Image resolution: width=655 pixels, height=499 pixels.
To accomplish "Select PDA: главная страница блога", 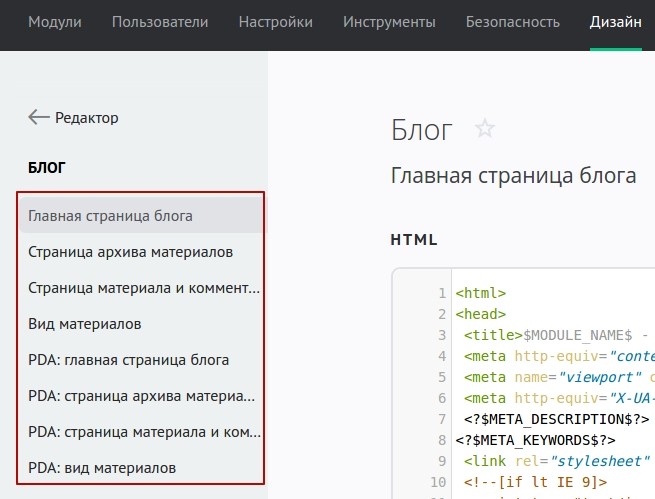I will [129, 360].
